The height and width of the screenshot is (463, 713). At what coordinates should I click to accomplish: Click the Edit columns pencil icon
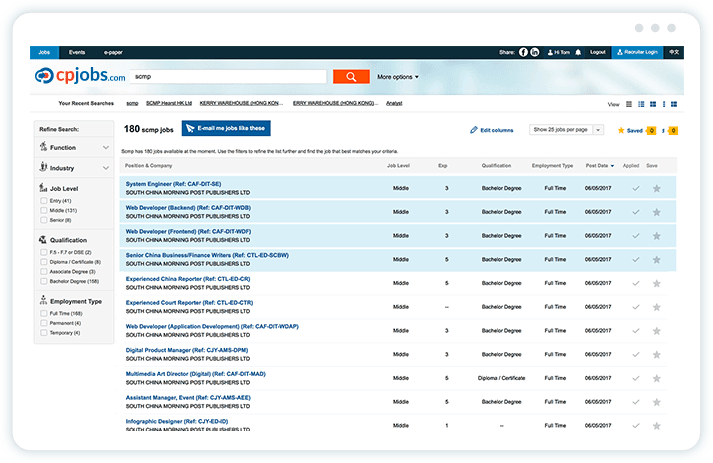473,130
